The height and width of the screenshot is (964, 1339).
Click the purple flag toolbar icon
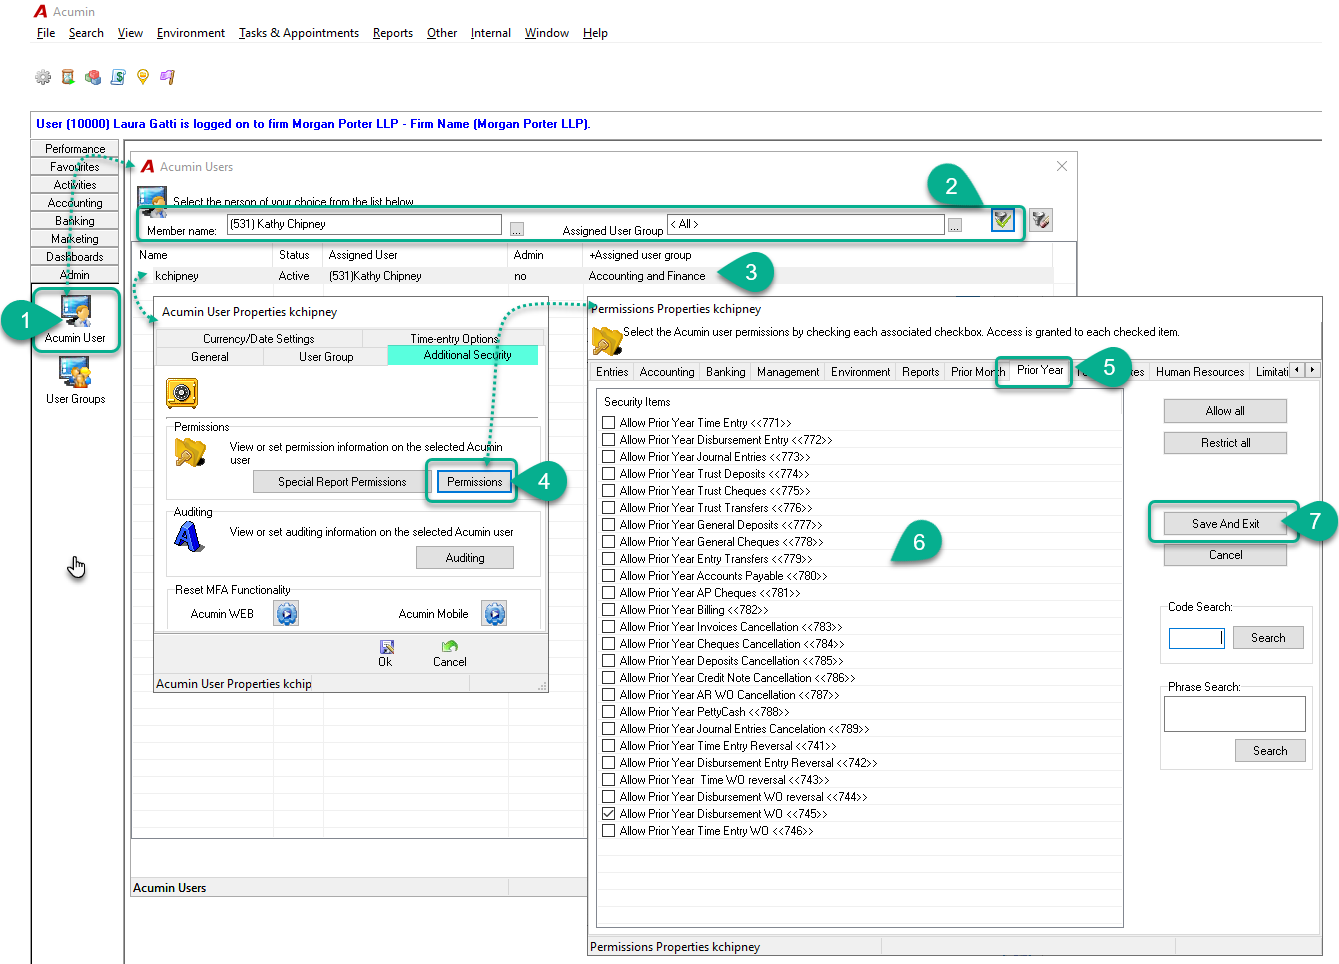(x=167, y=77)
